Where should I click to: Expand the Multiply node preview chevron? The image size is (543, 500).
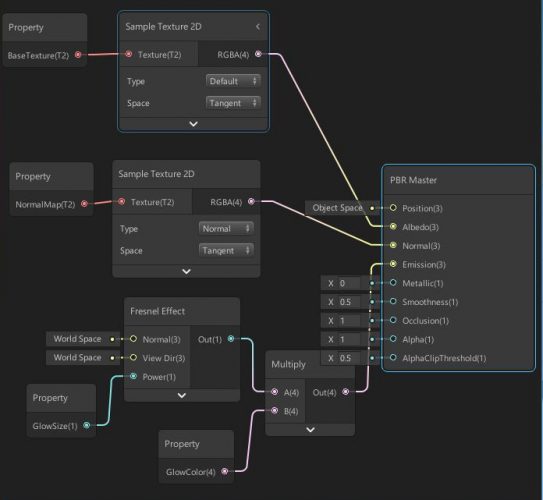pos(311,429)
